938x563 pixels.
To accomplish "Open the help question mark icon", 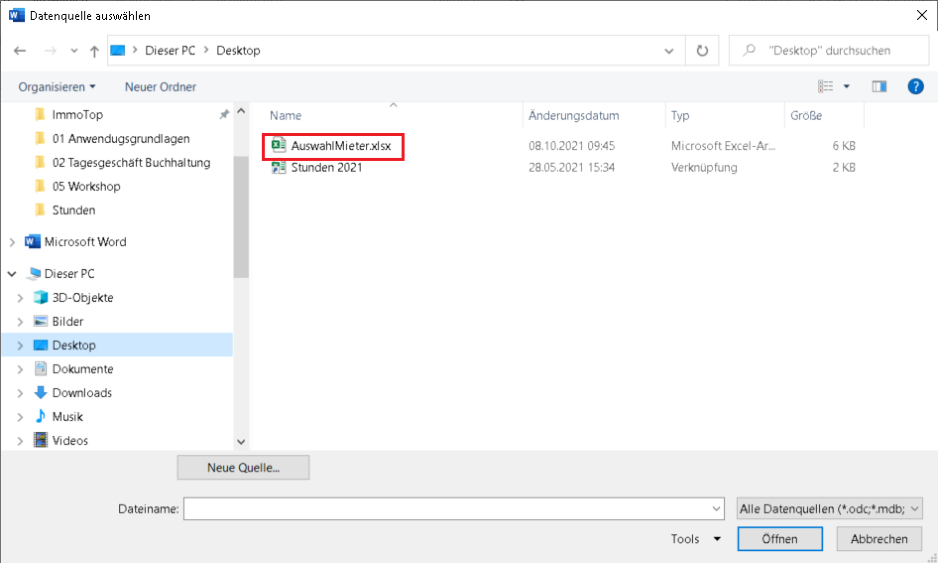I will 915,87.
